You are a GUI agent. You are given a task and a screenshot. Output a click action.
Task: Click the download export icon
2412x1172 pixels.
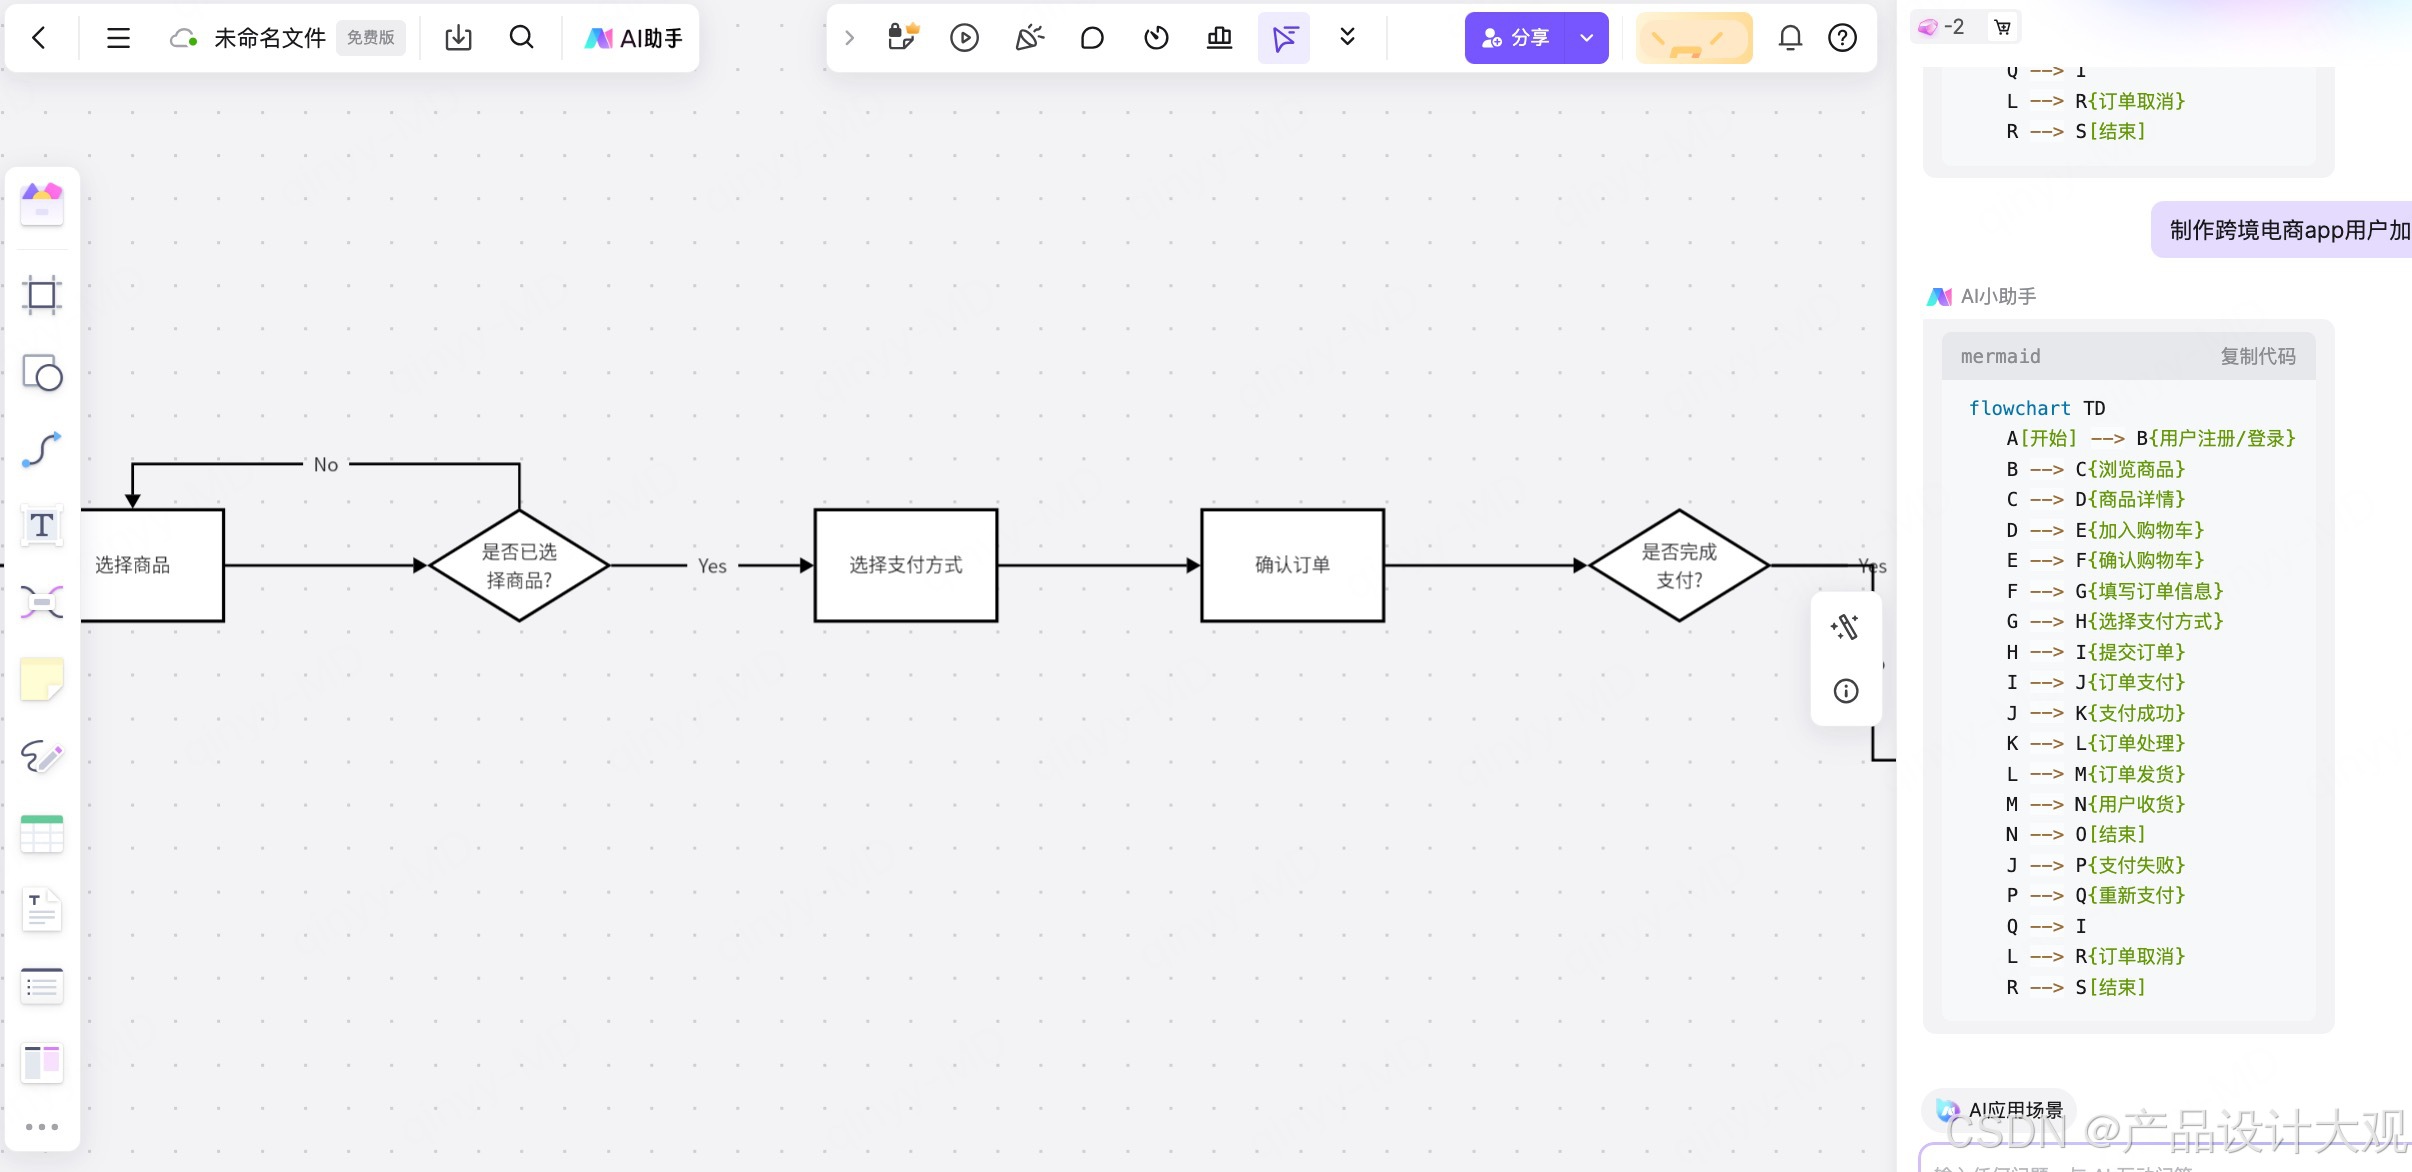pos(458,38)
